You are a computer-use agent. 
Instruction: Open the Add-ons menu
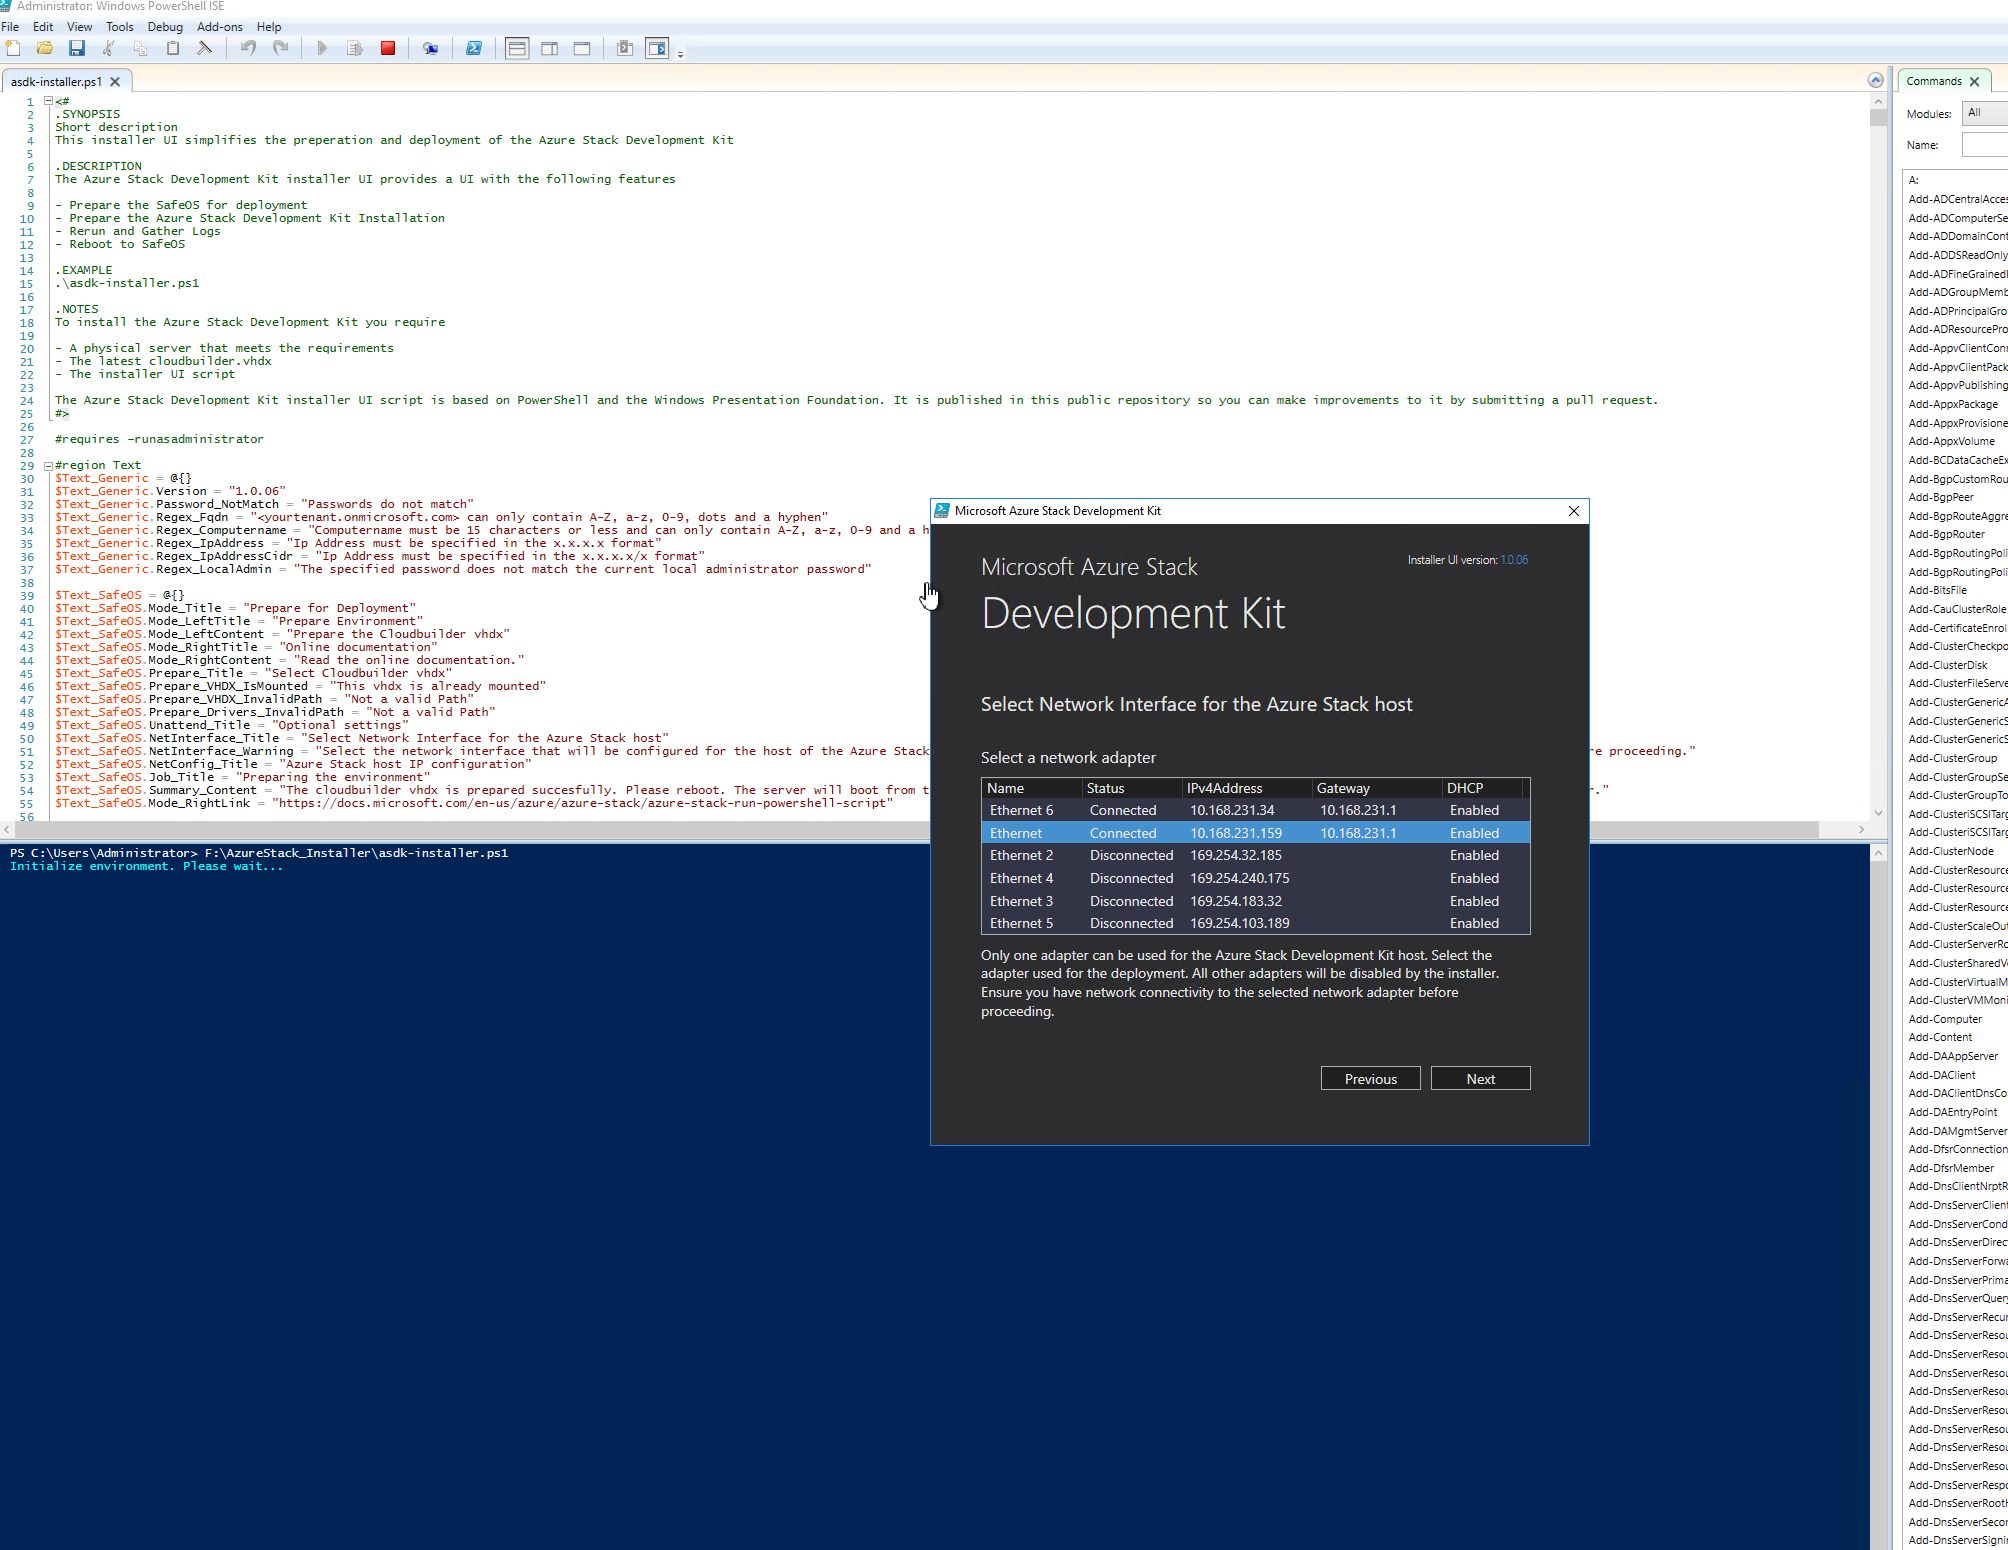click(220, 27)
